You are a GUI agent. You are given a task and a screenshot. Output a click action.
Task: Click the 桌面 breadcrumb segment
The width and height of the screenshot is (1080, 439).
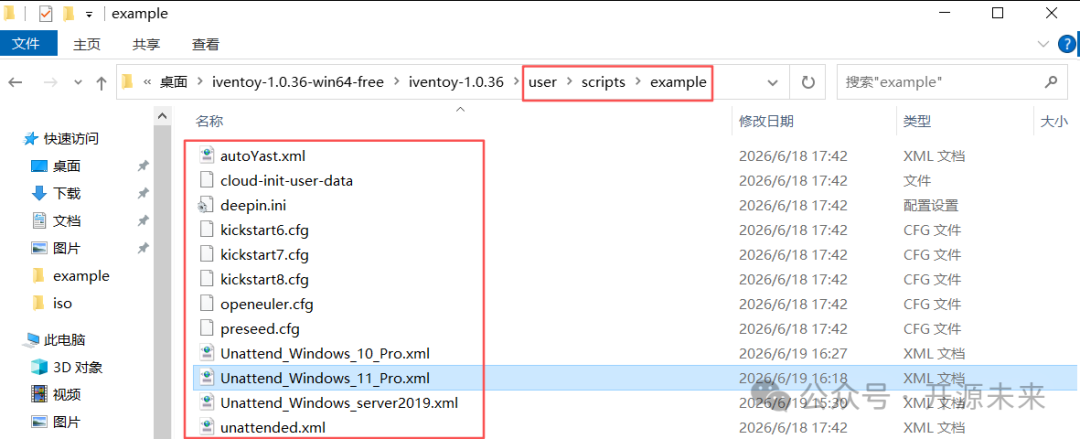click(x=174, y=83)
